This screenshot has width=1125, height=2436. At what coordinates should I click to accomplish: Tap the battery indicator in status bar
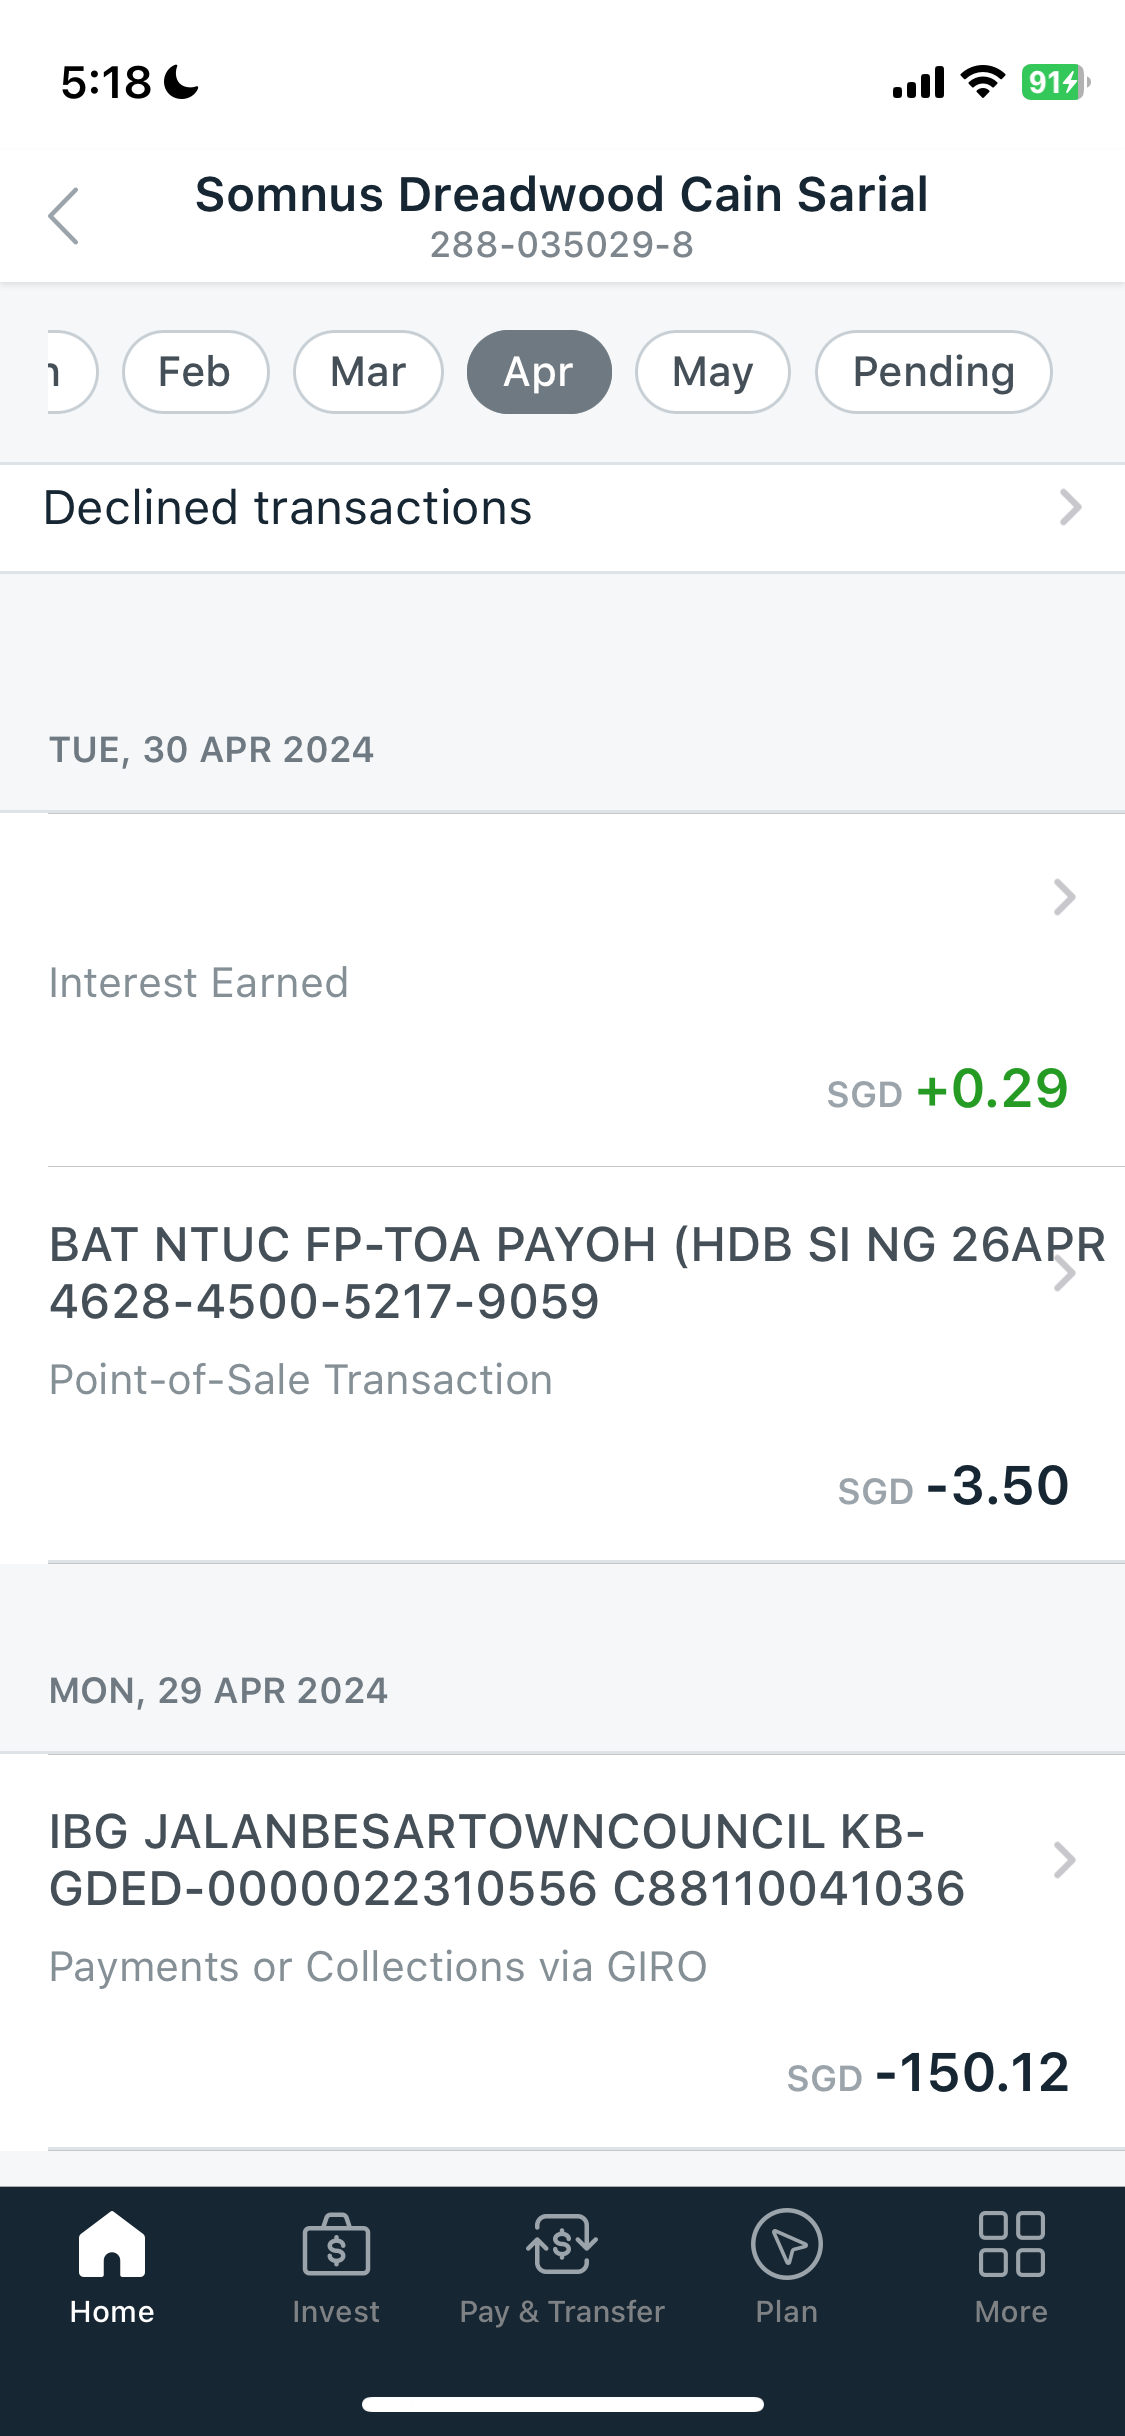tap(1055, 82)
